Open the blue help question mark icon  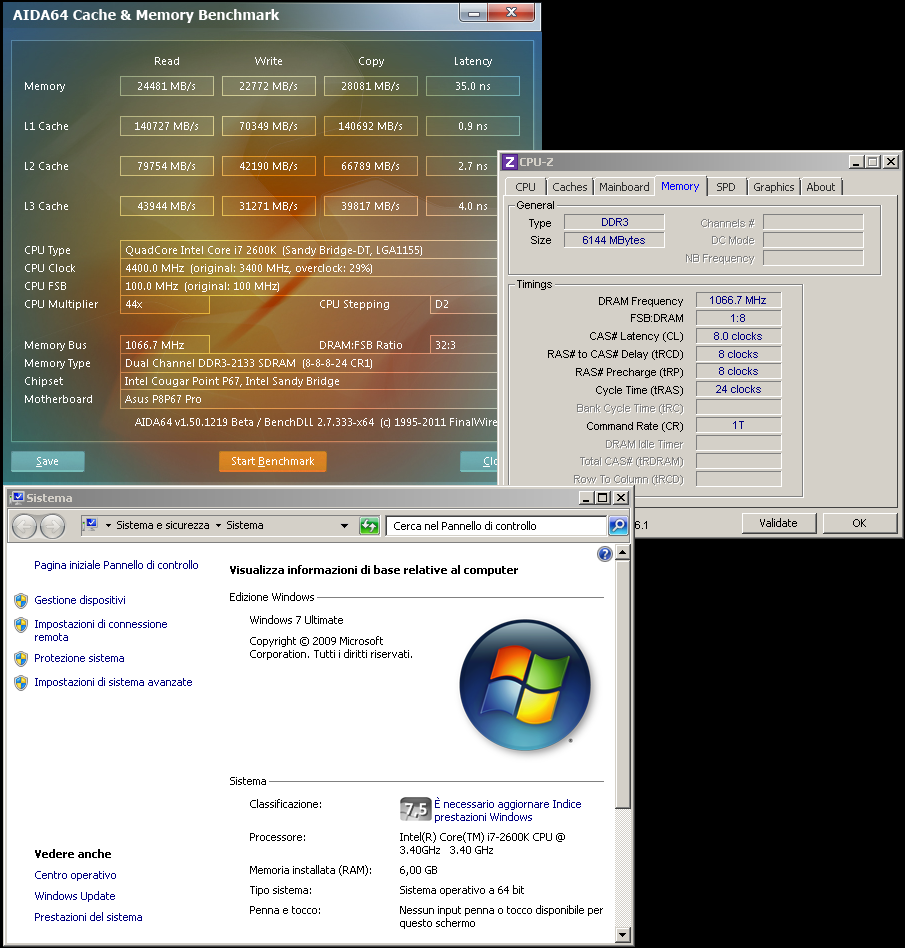pos(605,554)
